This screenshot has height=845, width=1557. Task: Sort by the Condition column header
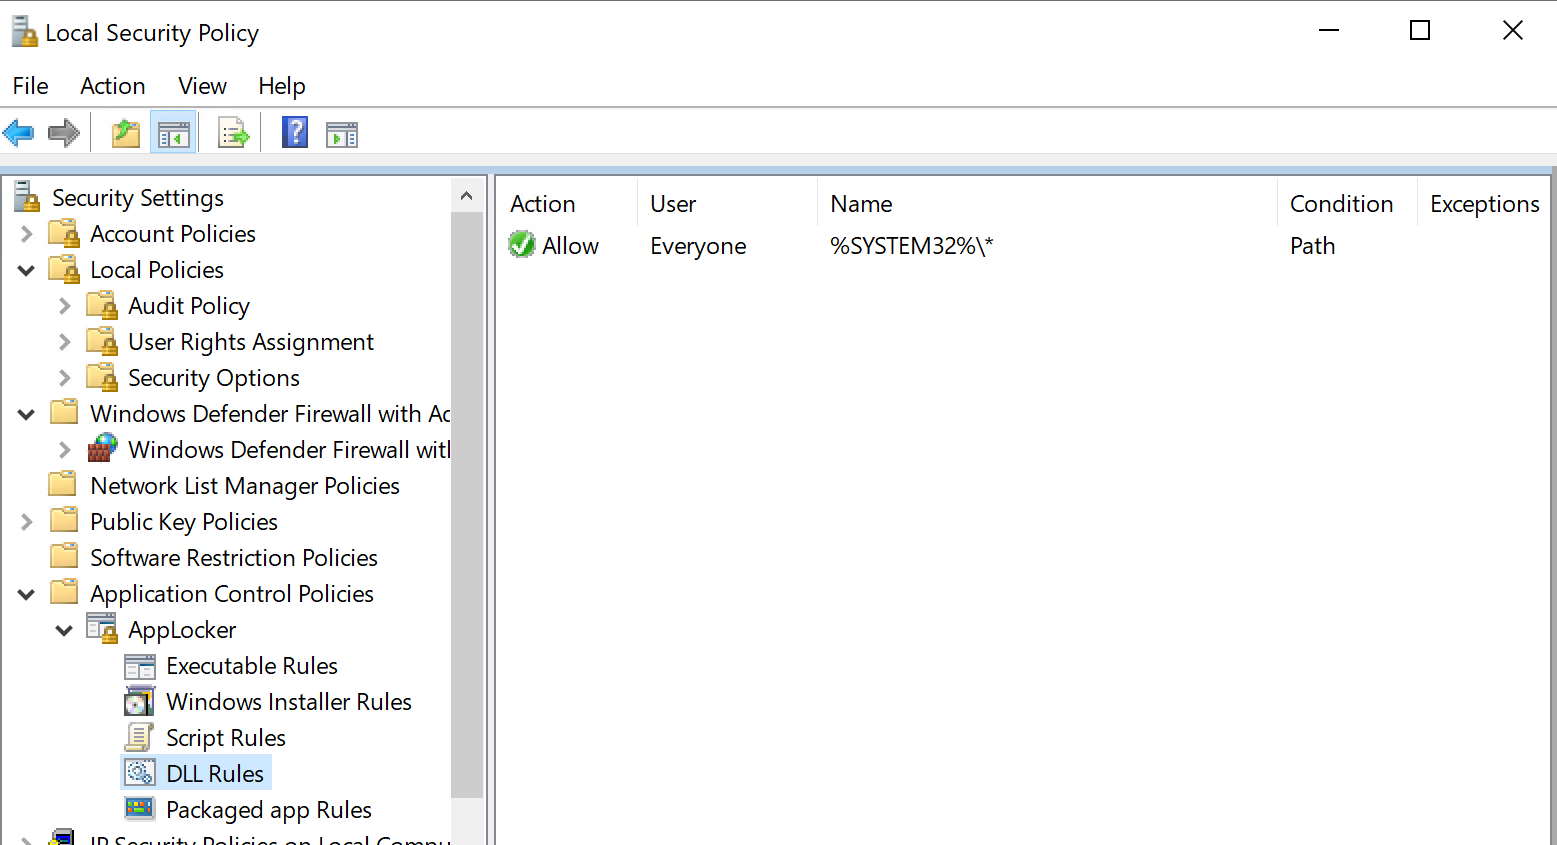tap(1347, 203)
